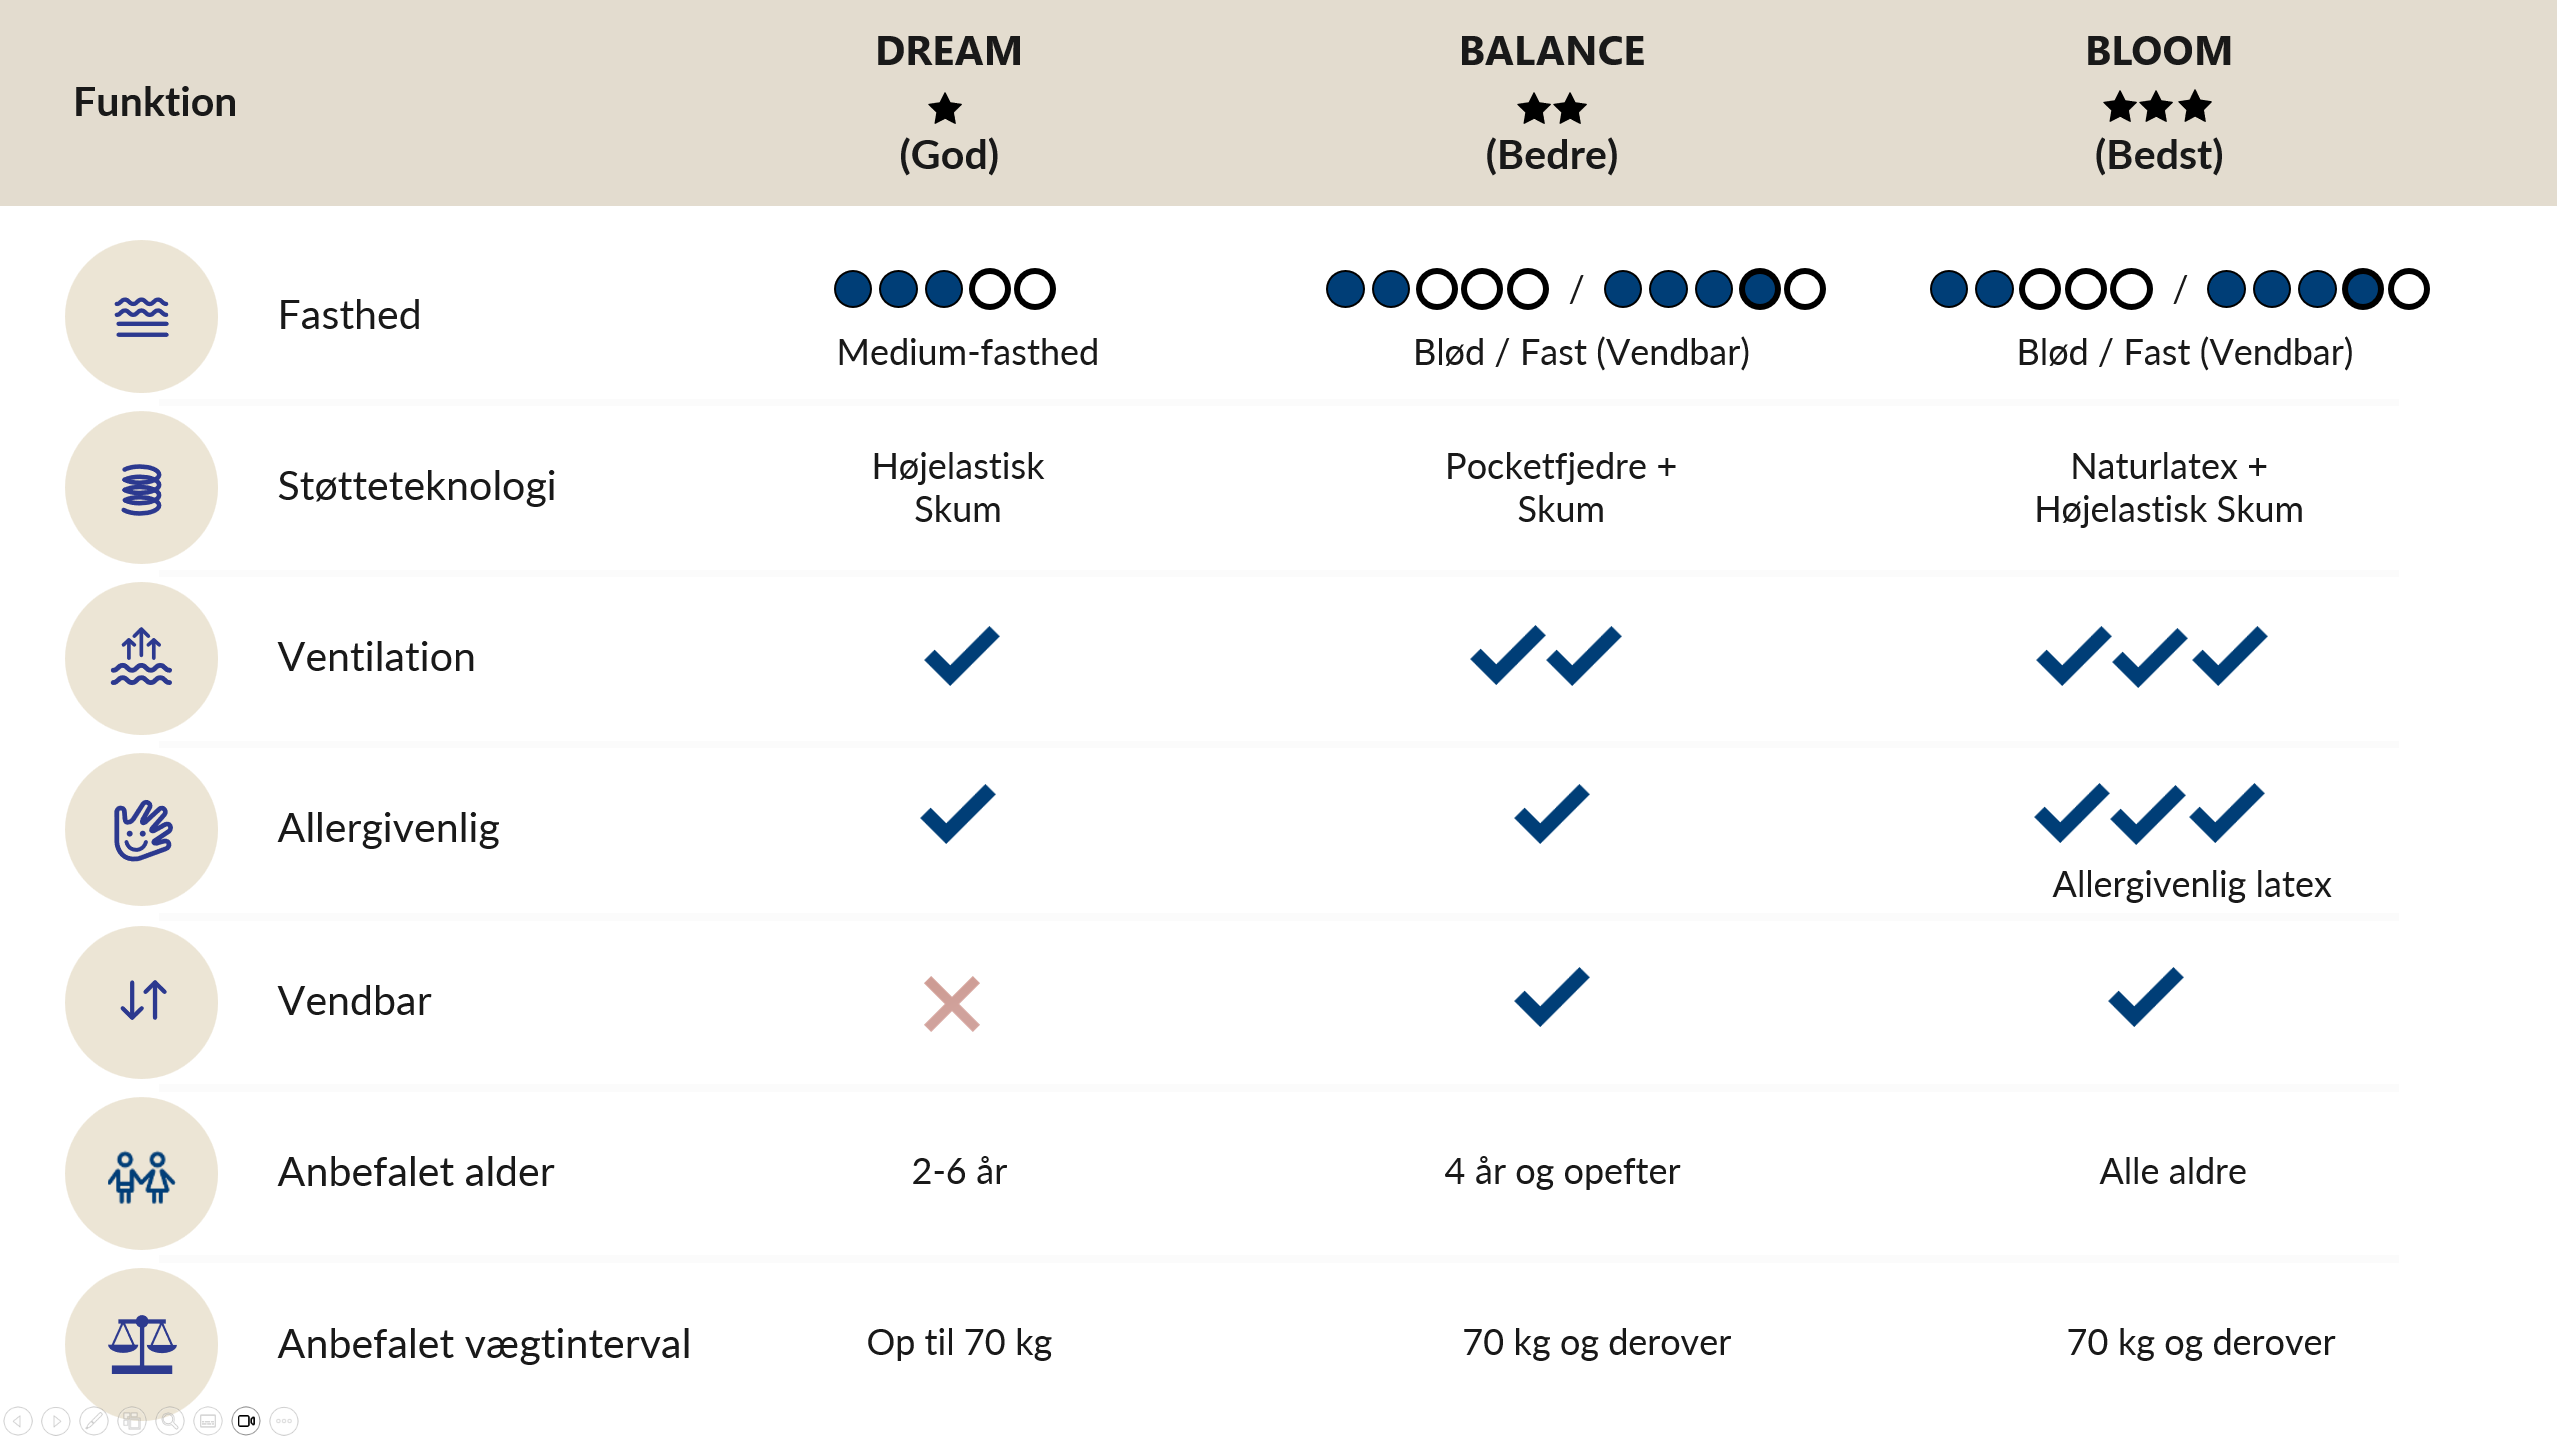
Task: Activate the zoom magnifier control
Action: 170,1420
